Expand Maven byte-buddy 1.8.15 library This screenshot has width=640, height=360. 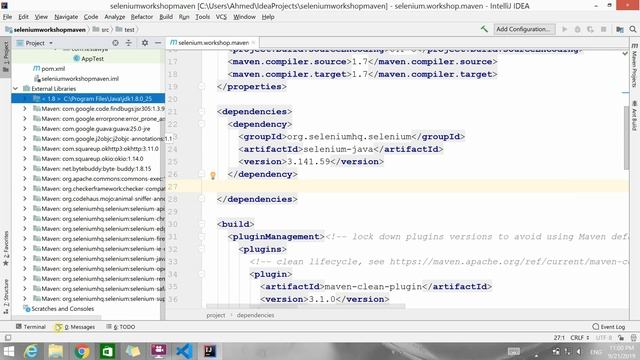(25, 169)
